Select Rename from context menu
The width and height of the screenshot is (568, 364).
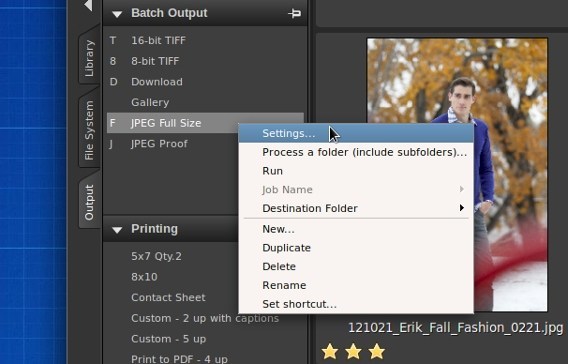pyautogui.click(x=356, y=285)
